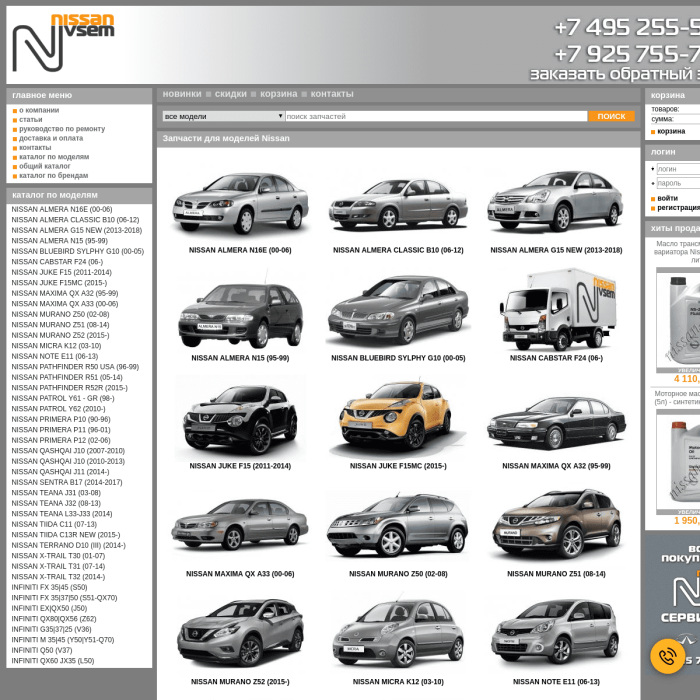Open 'руководство по ремонту' menu item
Screen dimensions: 700x700
click(62, 129)
